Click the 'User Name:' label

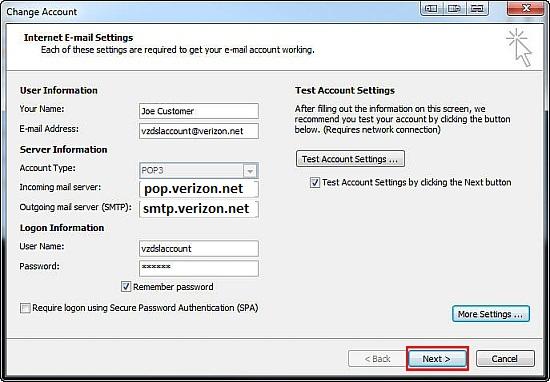pyautogui.click(x=42, y=246)
